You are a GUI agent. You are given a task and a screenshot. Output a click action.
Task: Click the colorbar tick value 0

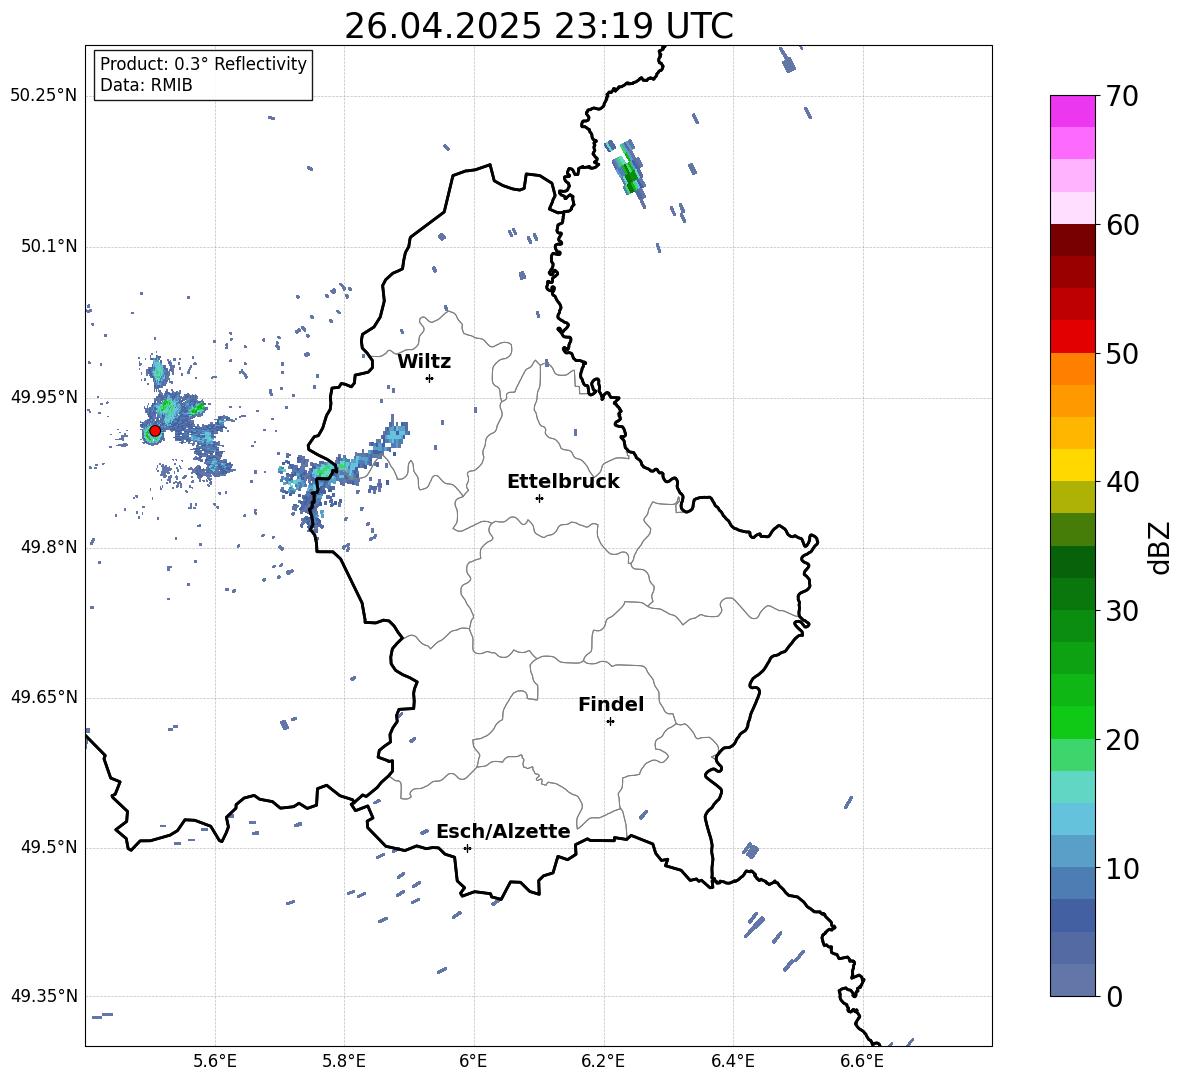1115,997
